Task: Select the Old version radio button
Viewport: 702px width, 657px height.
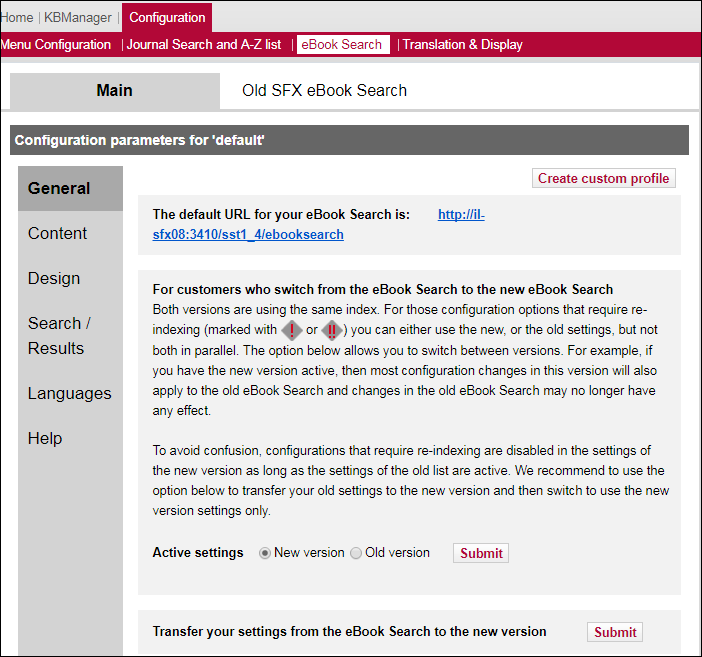Action: tap(356, 553)
